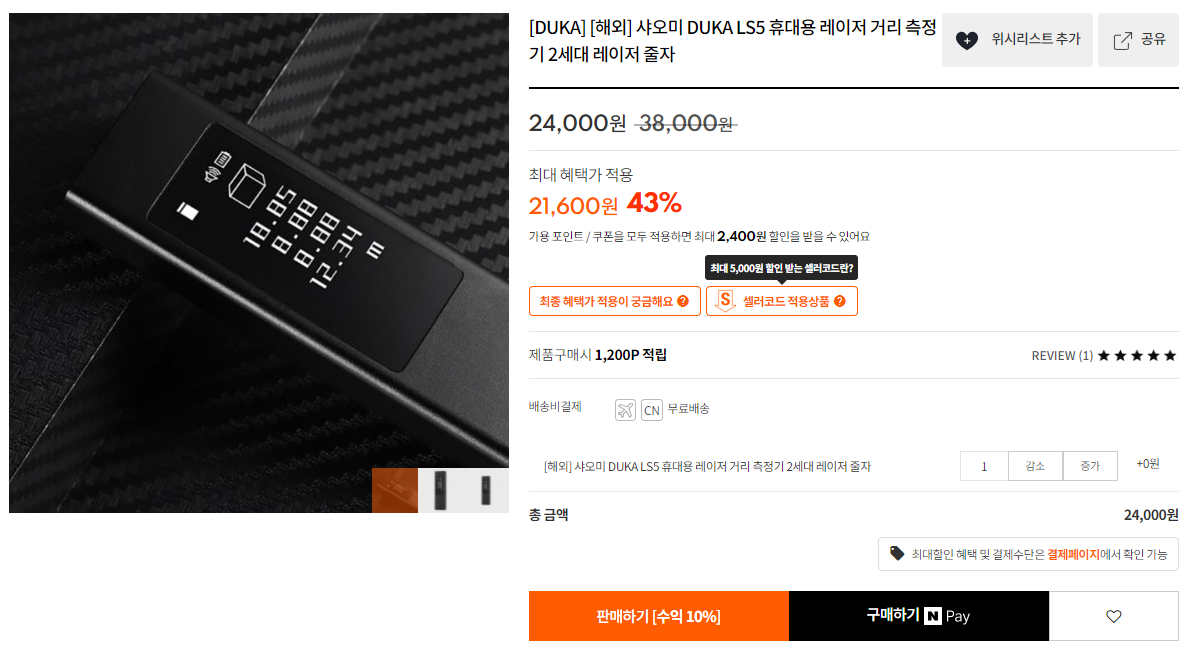Image resolution: width=1194 pixels, height=648 pixels.
Task: Increase quantity with 증가 button
Action: tap(1090, 466)
